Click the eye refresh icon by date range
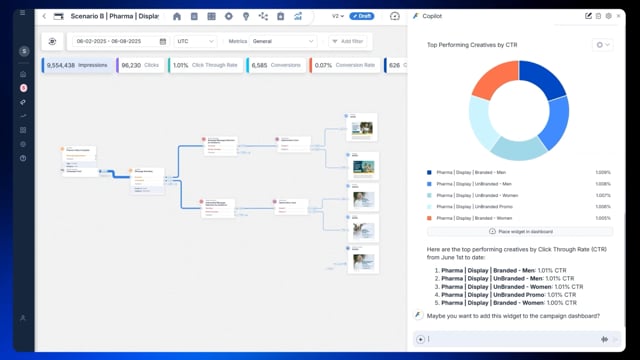Viewport: 640px width, 360px height. pos(52,41)
